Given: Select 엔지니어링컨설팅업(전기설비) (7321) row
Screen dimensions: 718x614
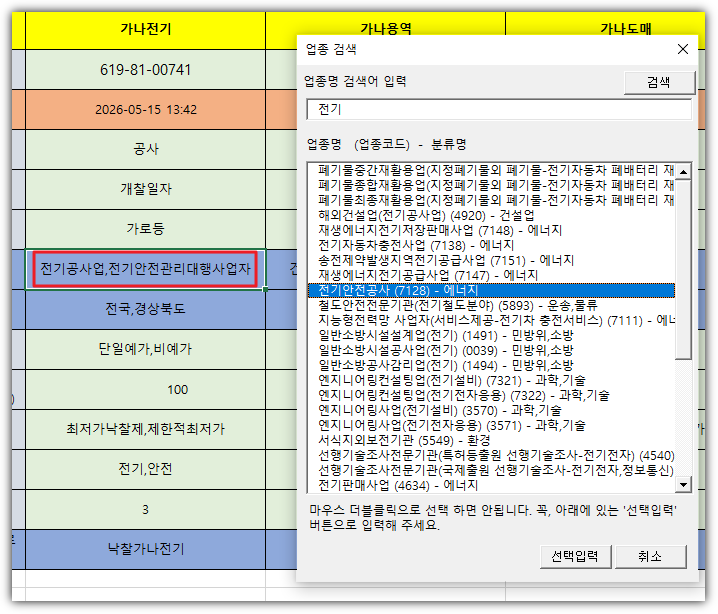Looking at the screenshot, I should 491,380.
